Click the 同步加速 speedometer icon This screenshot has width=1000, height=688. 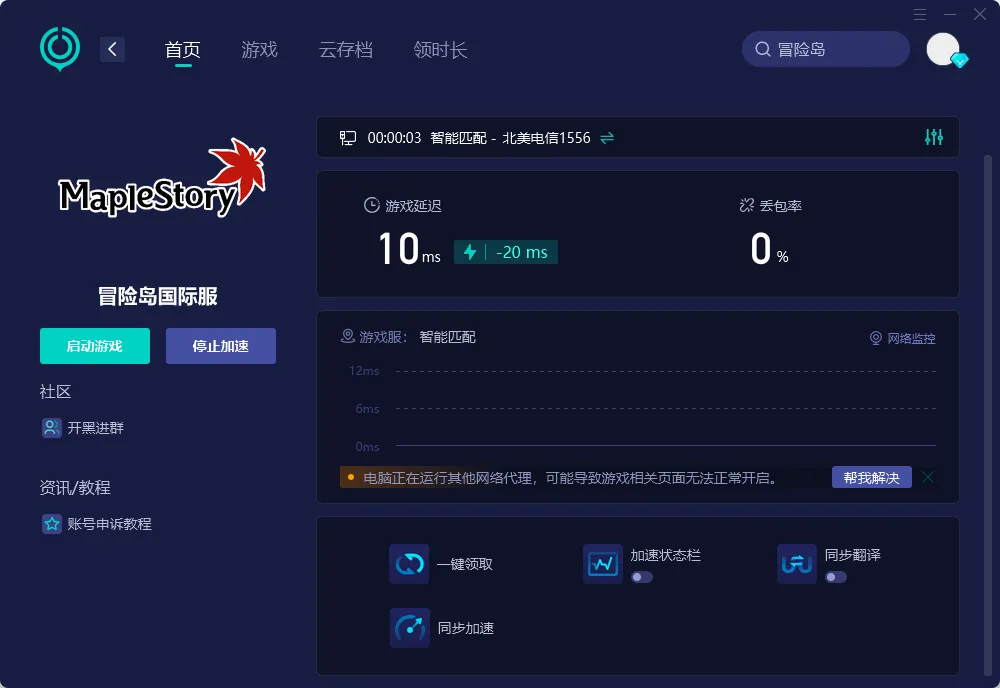point(409,628)
